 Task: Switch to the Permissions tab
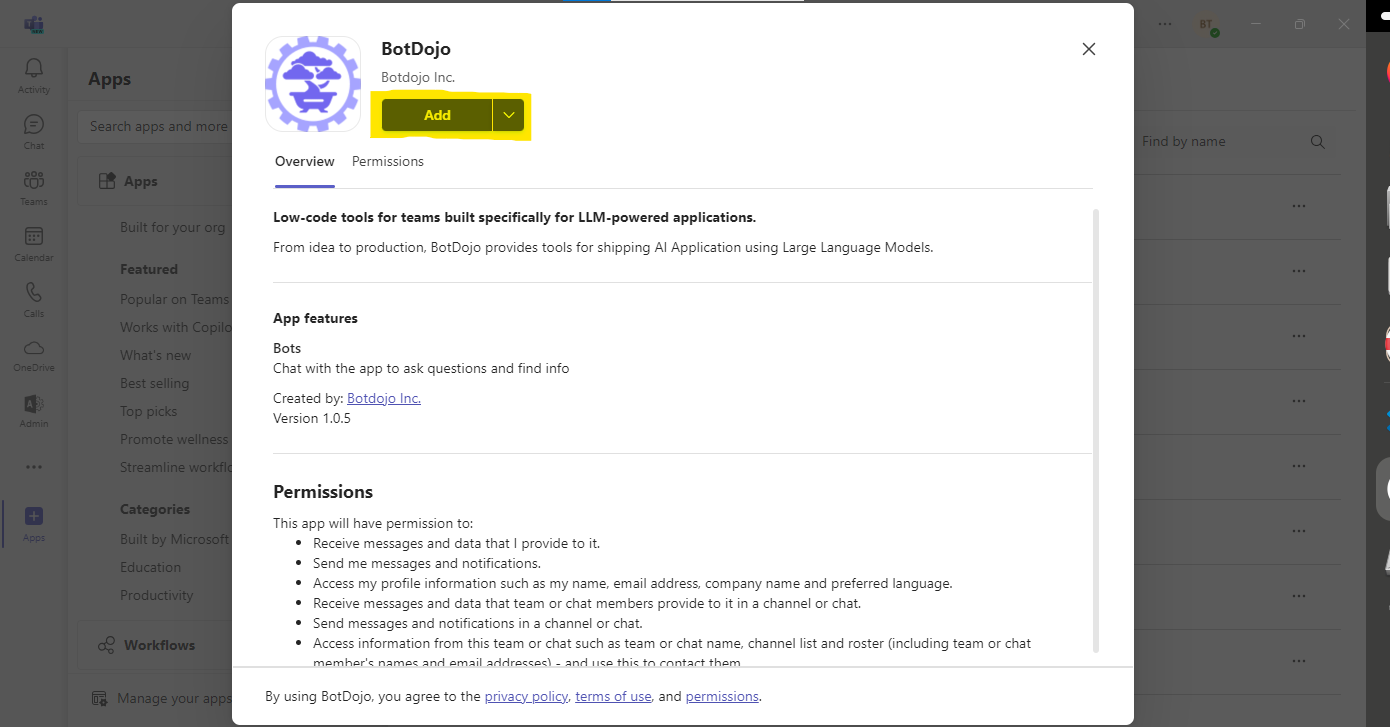click(388, 161)
